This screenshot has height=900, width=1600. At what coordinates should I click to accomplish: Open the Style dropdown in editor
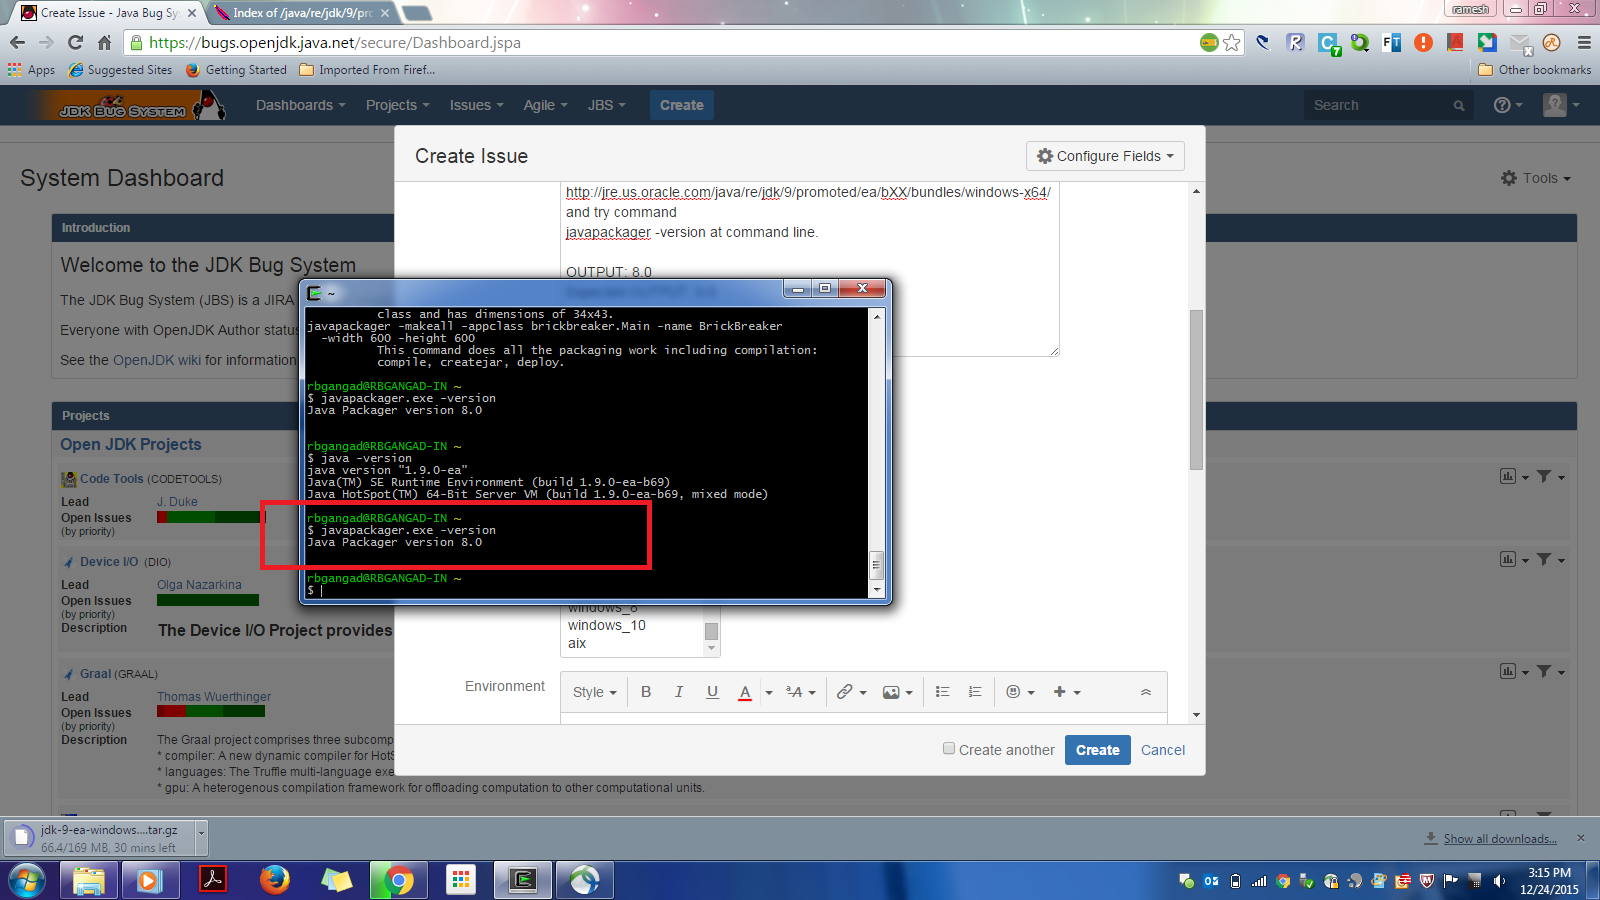coord(594,692)
